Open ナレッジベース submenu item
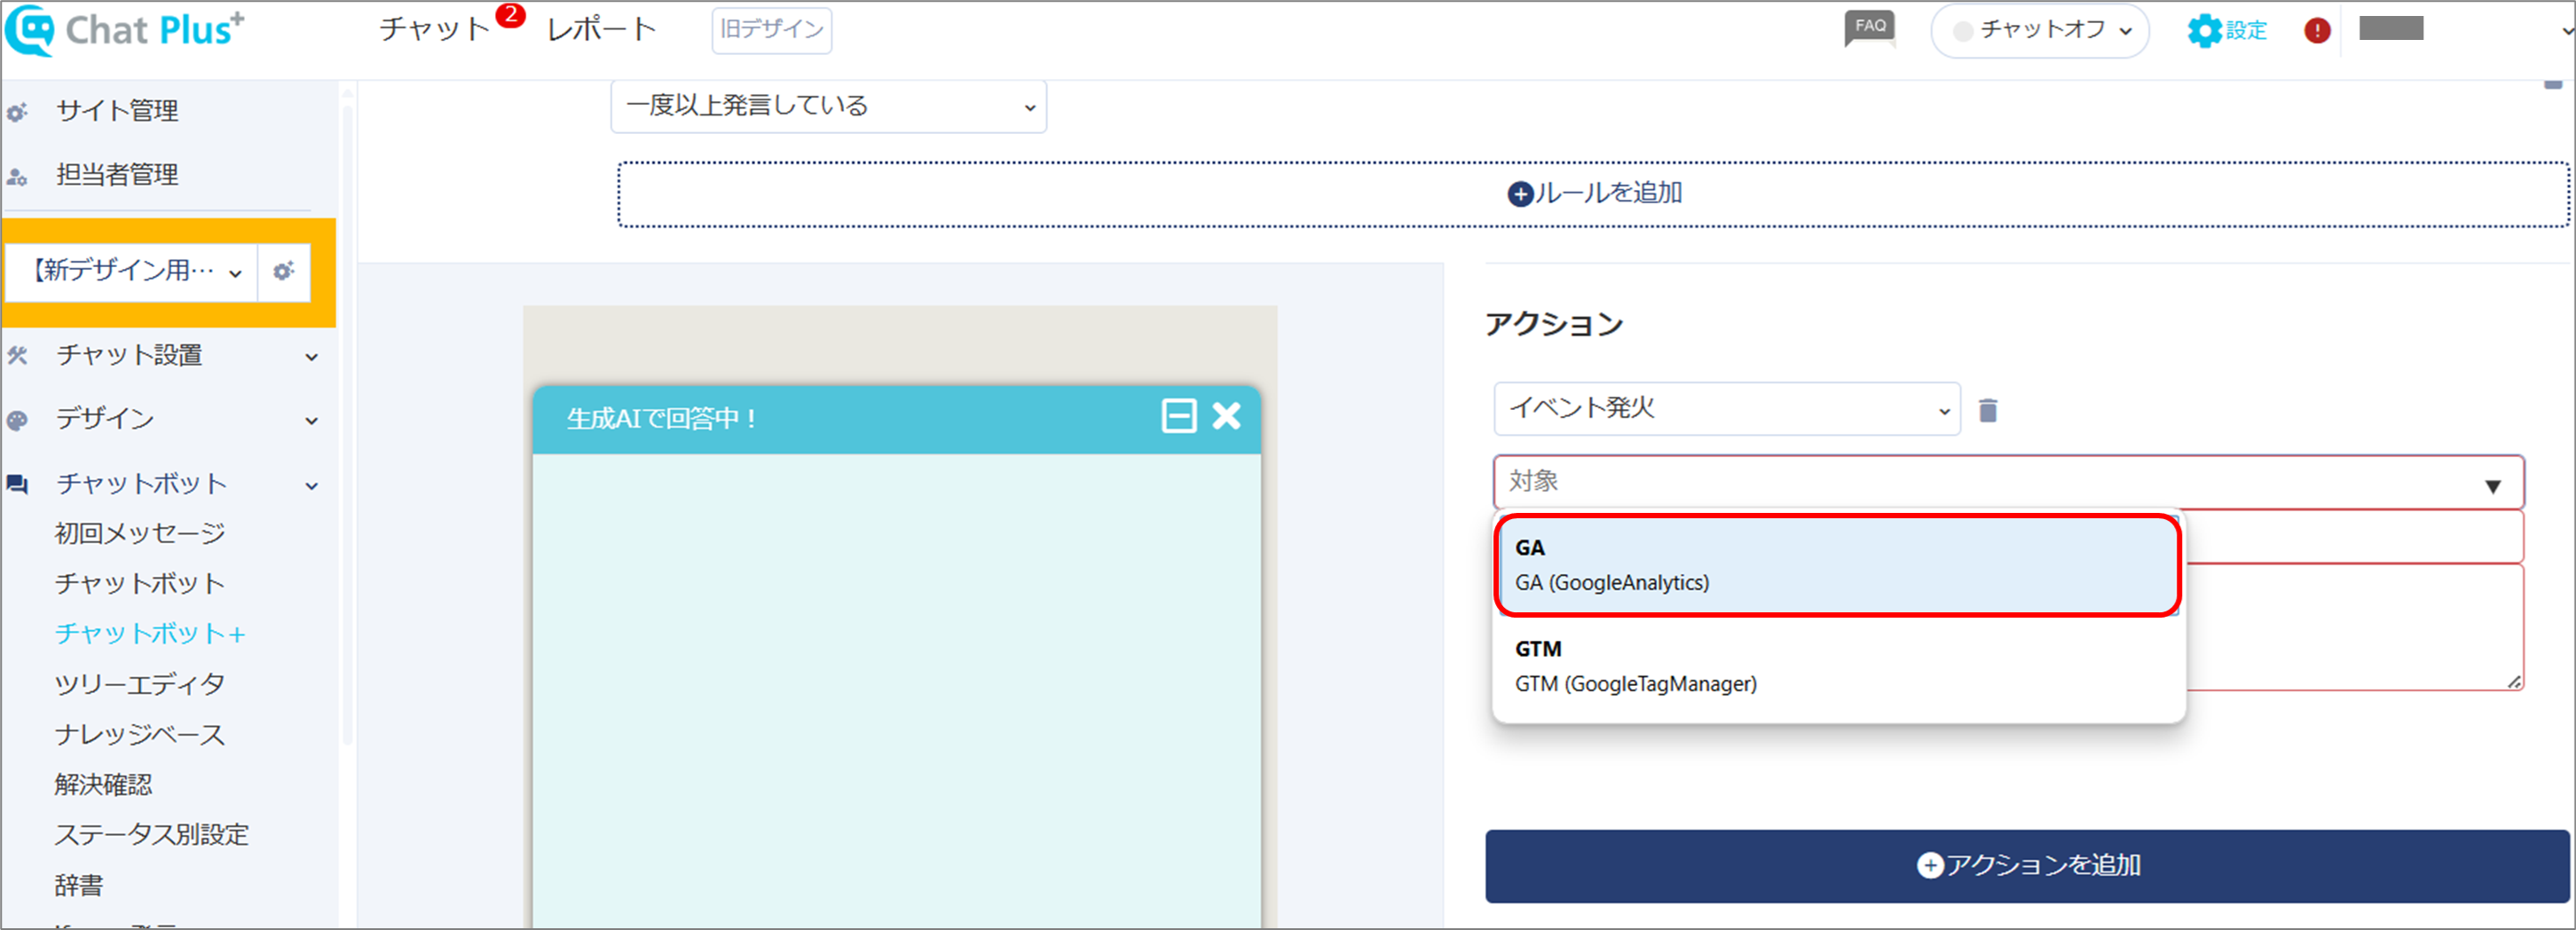 coord(140,734)
